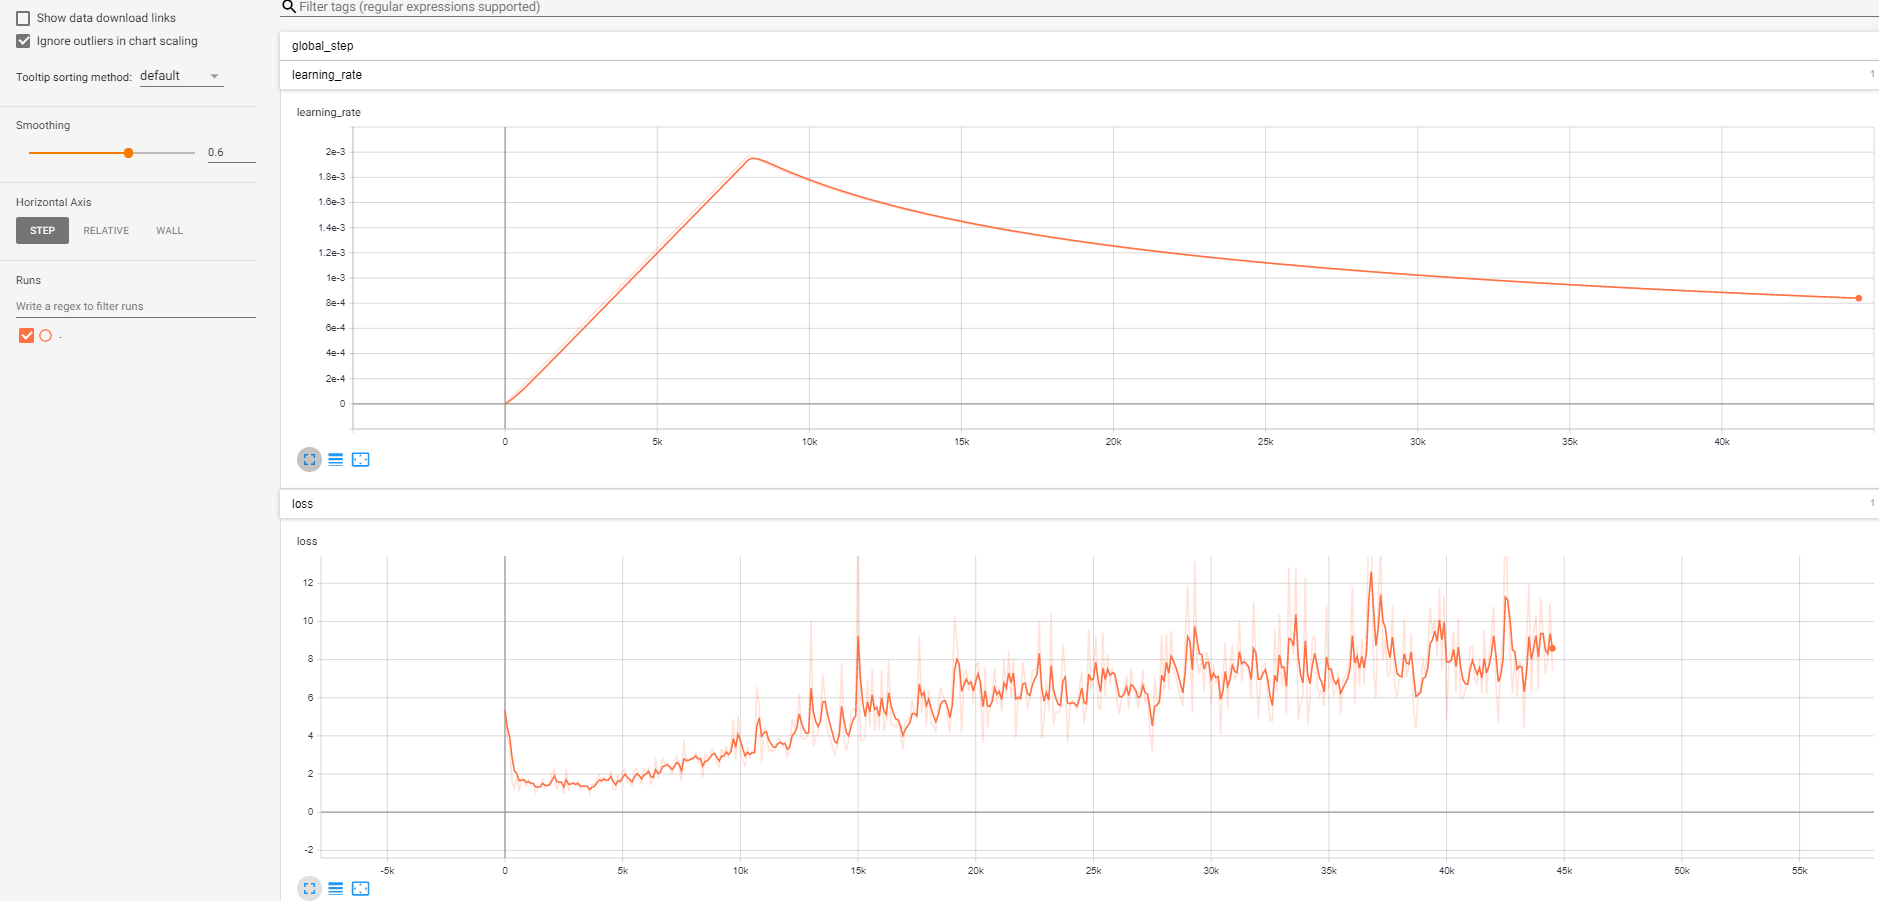
Task: Fit the learning_rate chart domain to data
Action: [x=361, y=459]
